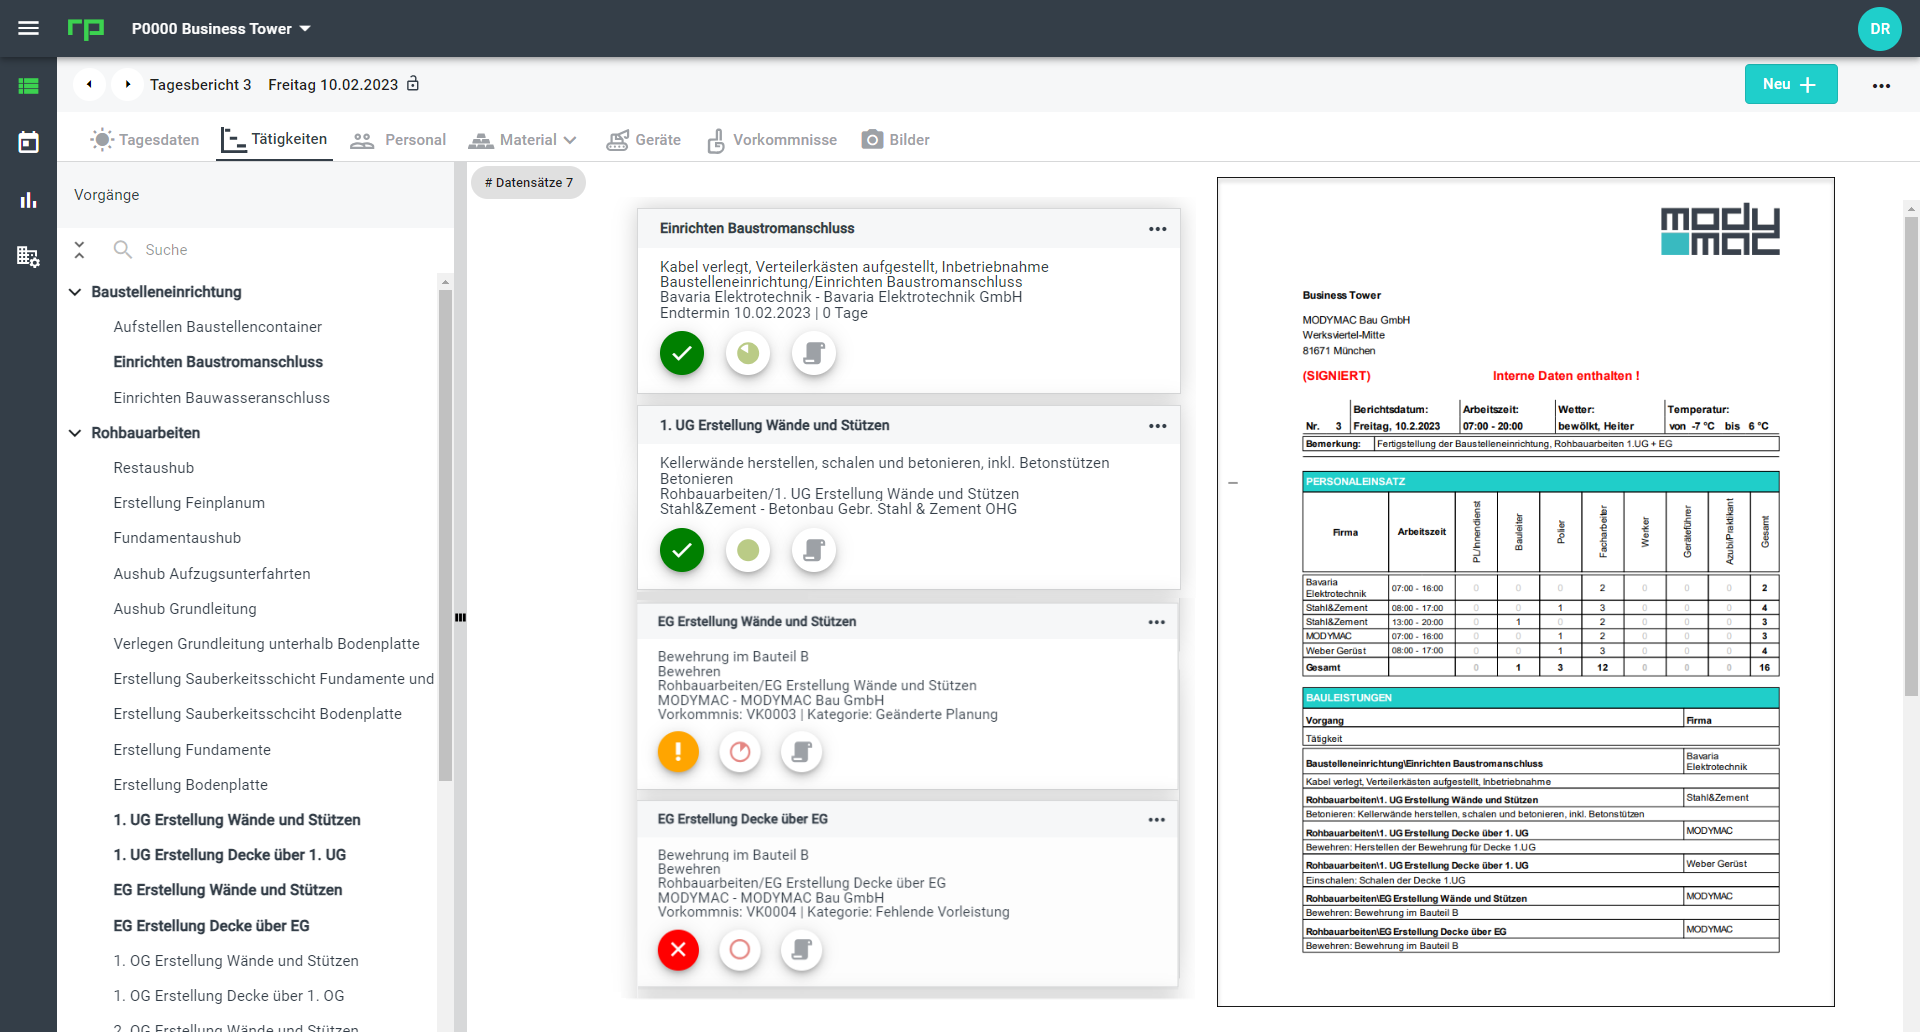Go to previous daily report arrow
Screen dimensions: 1920x1032
tap(89, 84)
